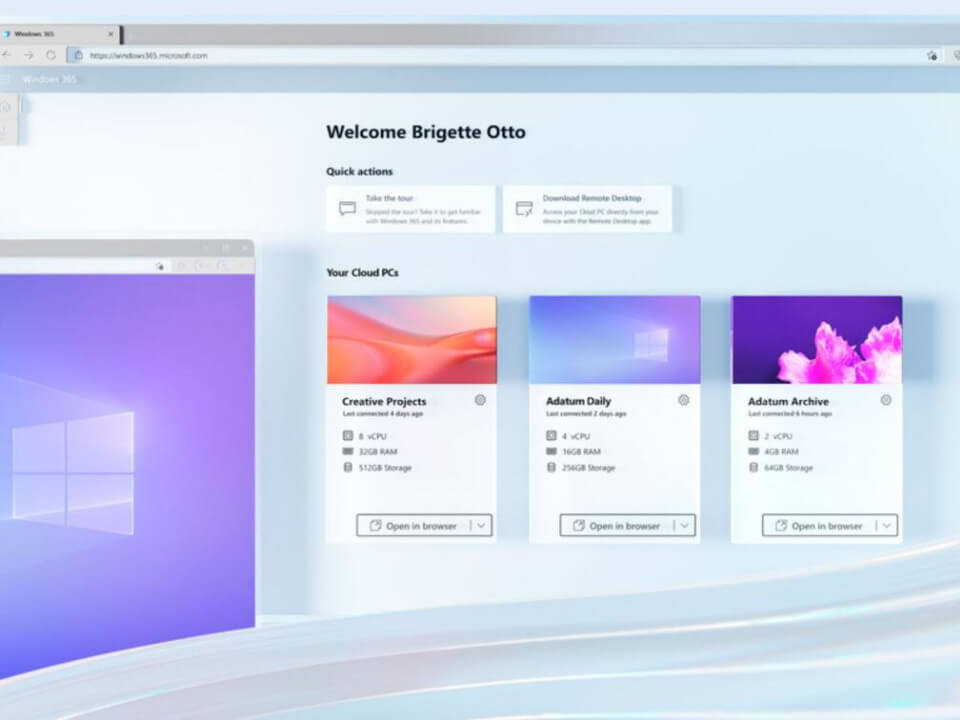Expand open options for Adatum Archive
This screenshot has height=720, width=960.
click(x=887, y=525)
